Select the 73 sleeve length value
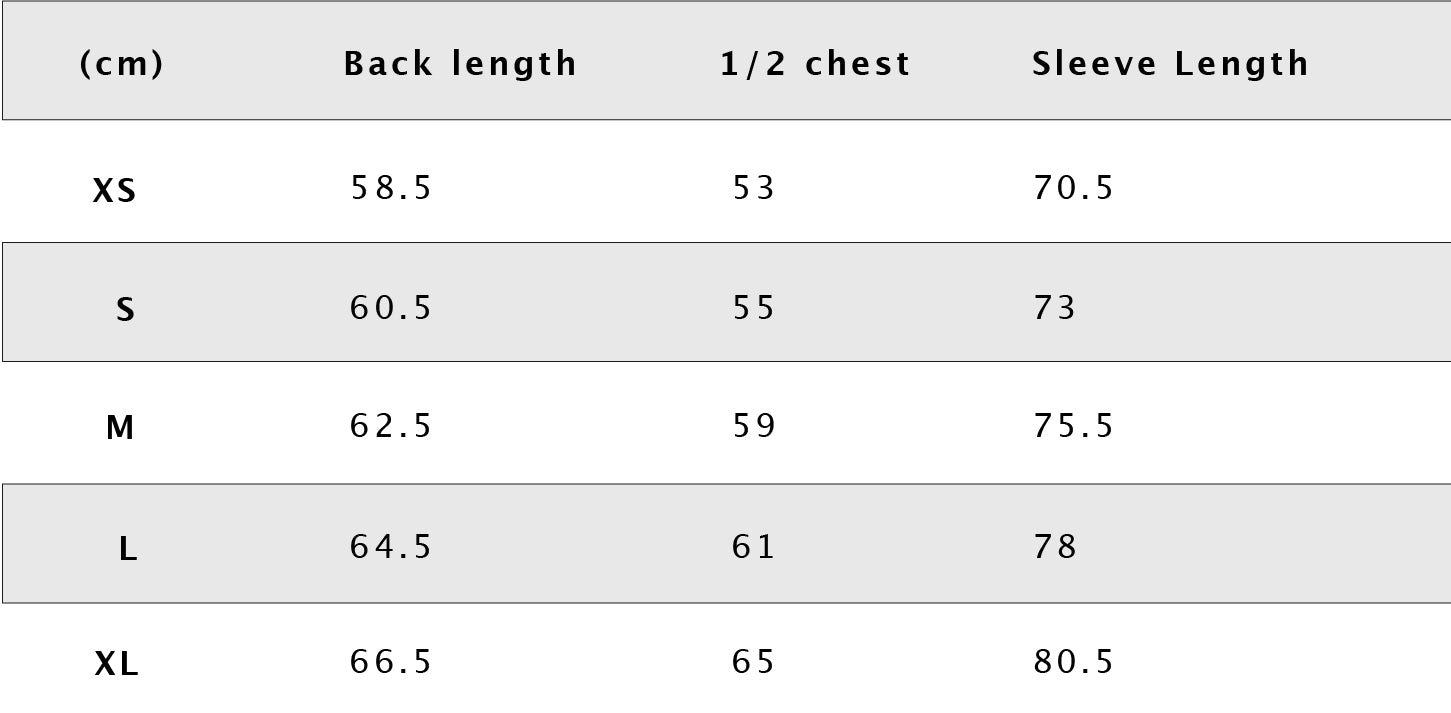This screenshot has height=713, width=1451. pyautogui.click(x=1055, y=308)
